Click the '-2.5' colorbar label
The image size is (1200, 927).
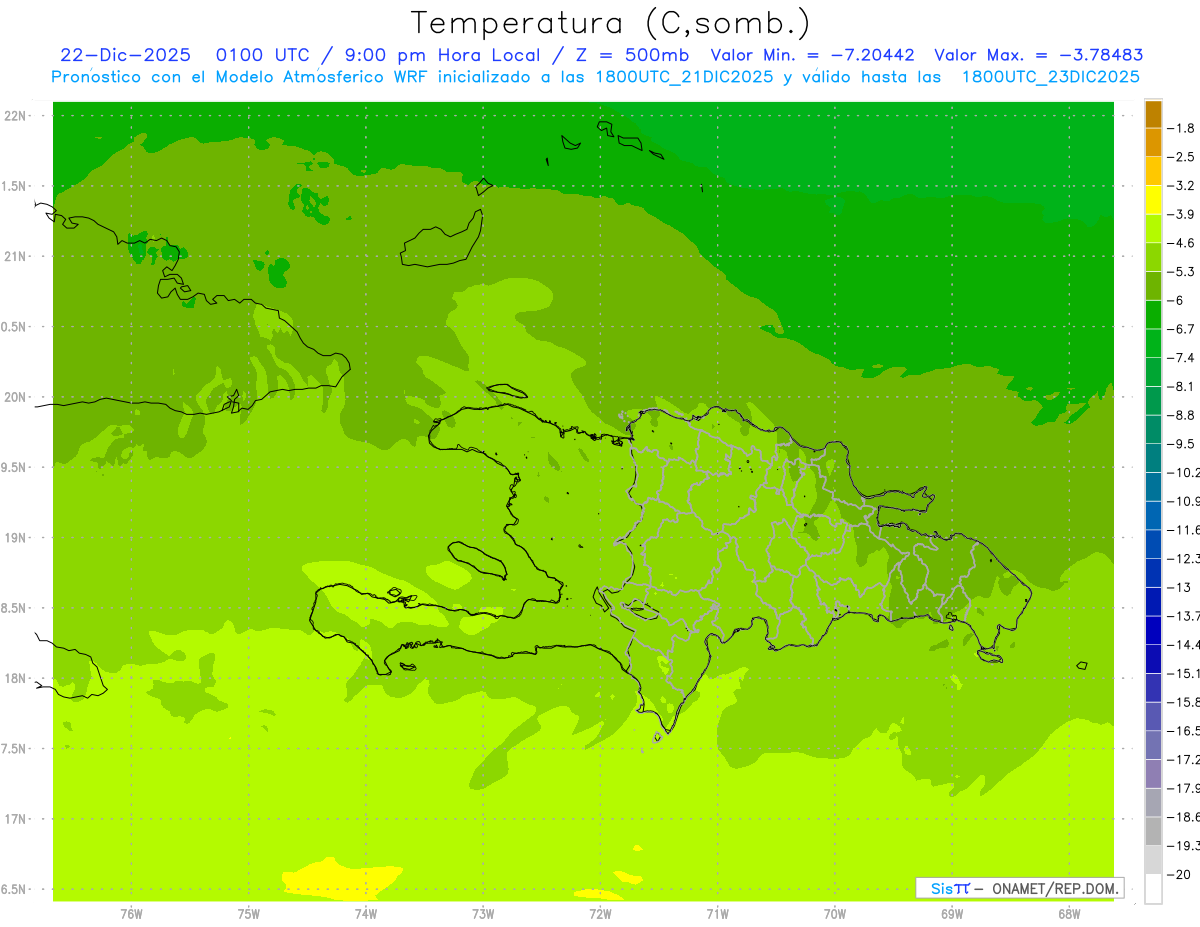pos(1181,156)
